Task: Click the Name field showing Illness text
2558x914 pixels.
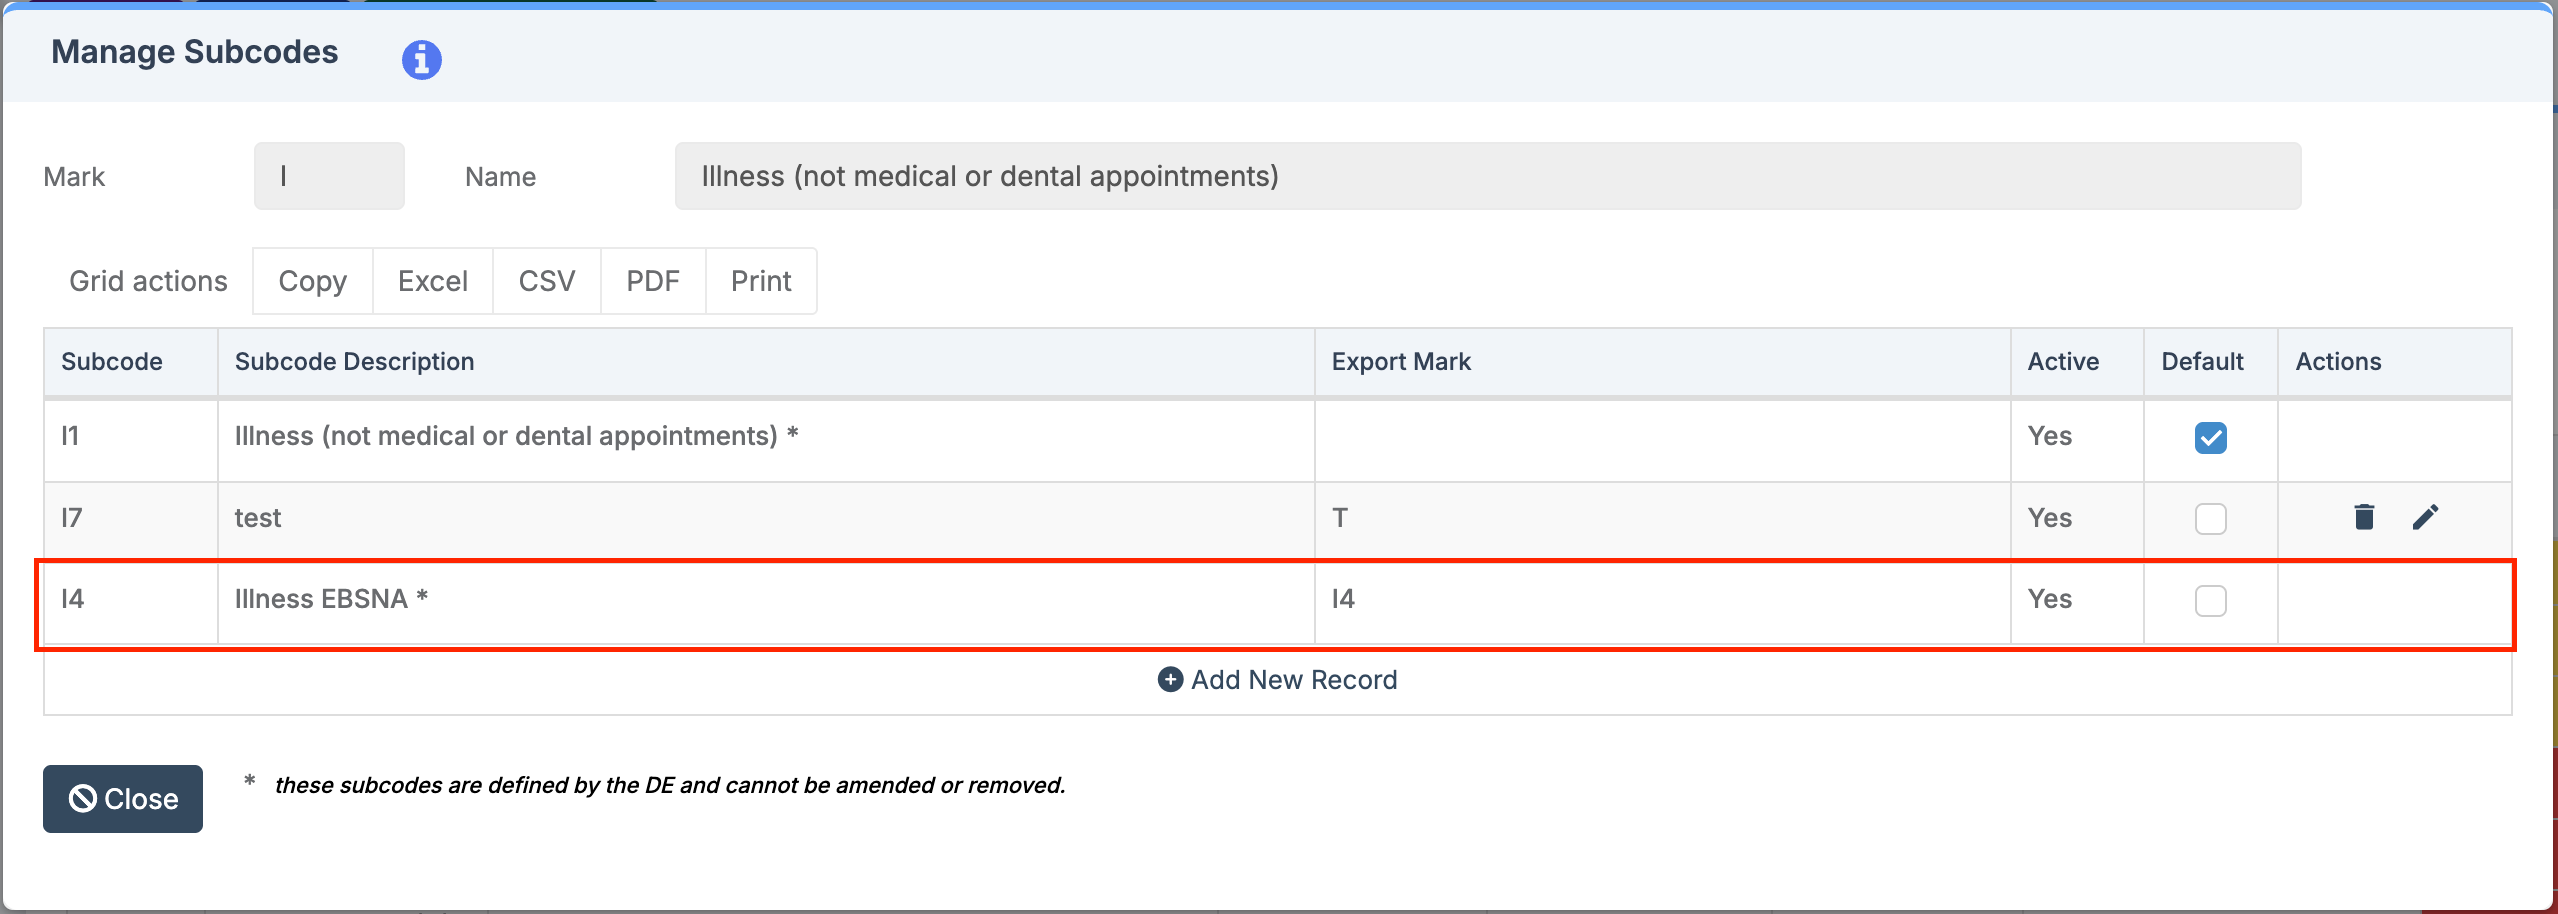Action: (x=1487, y=176)
